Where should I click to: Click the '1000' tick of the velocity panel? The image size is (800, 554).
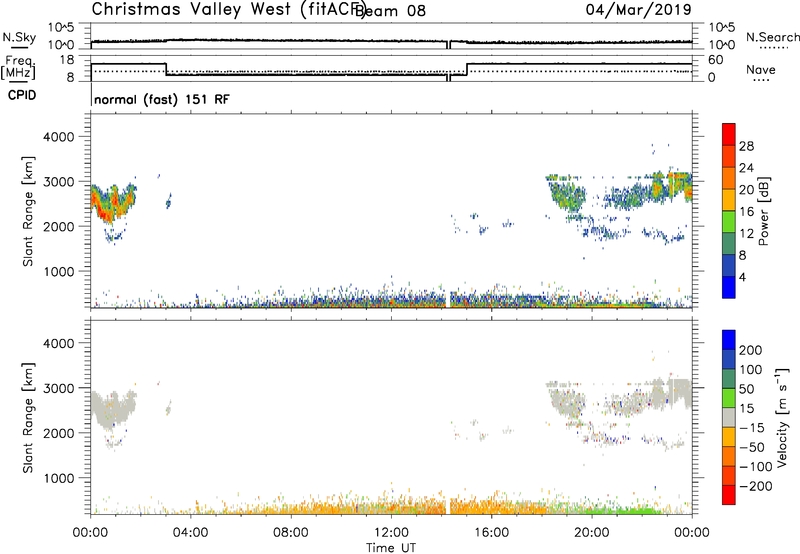coord(58,478)
